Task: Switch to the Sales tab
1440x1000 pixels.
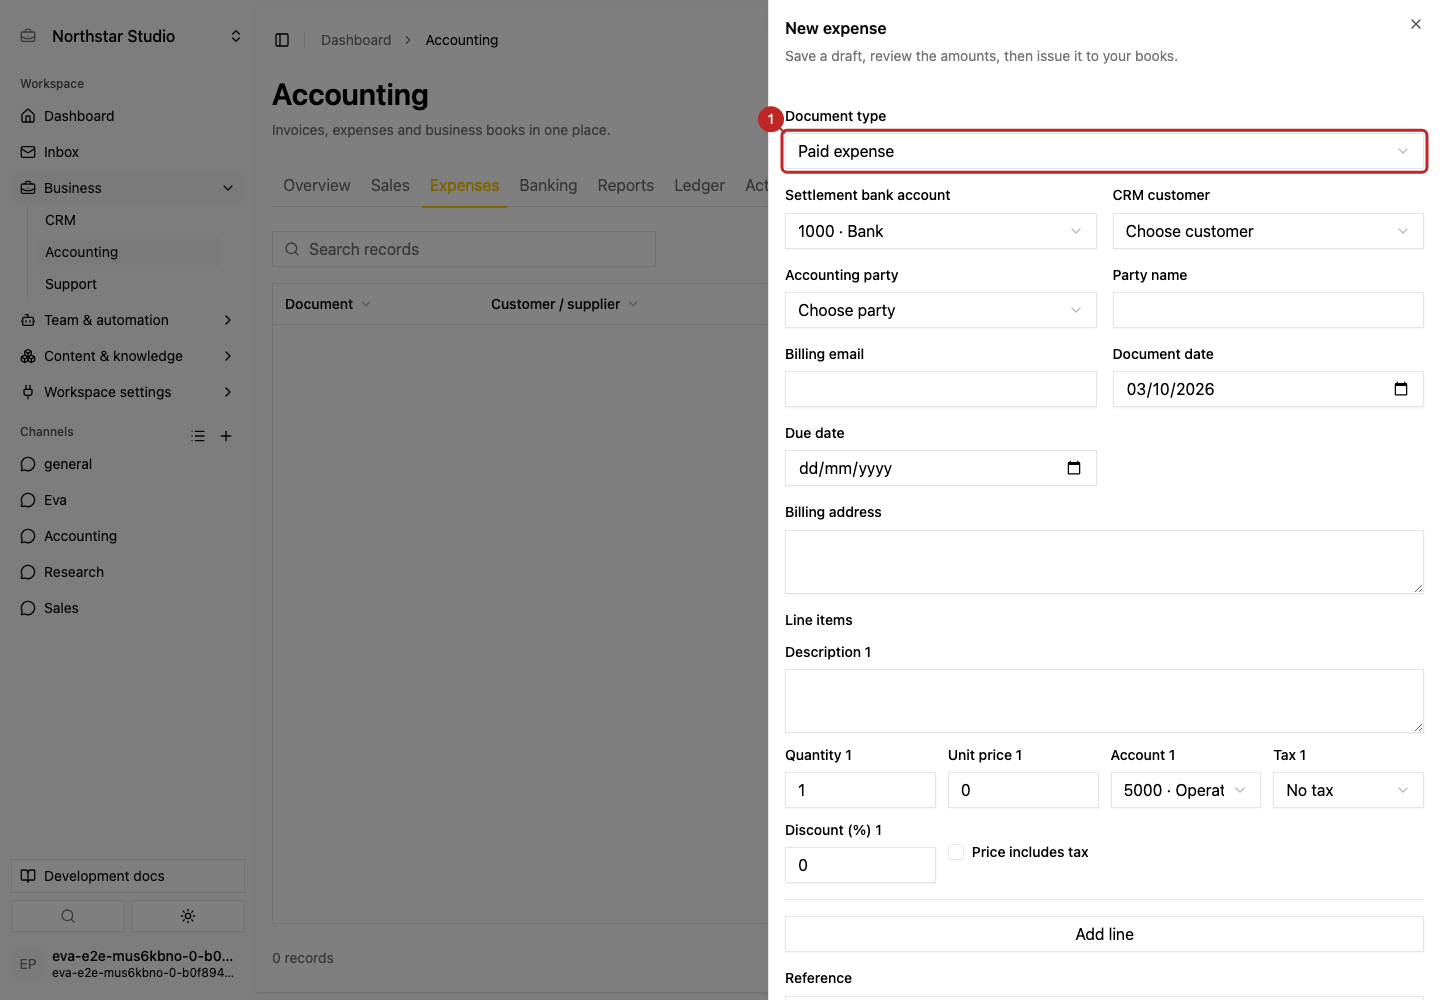Action: pos(390,186)
